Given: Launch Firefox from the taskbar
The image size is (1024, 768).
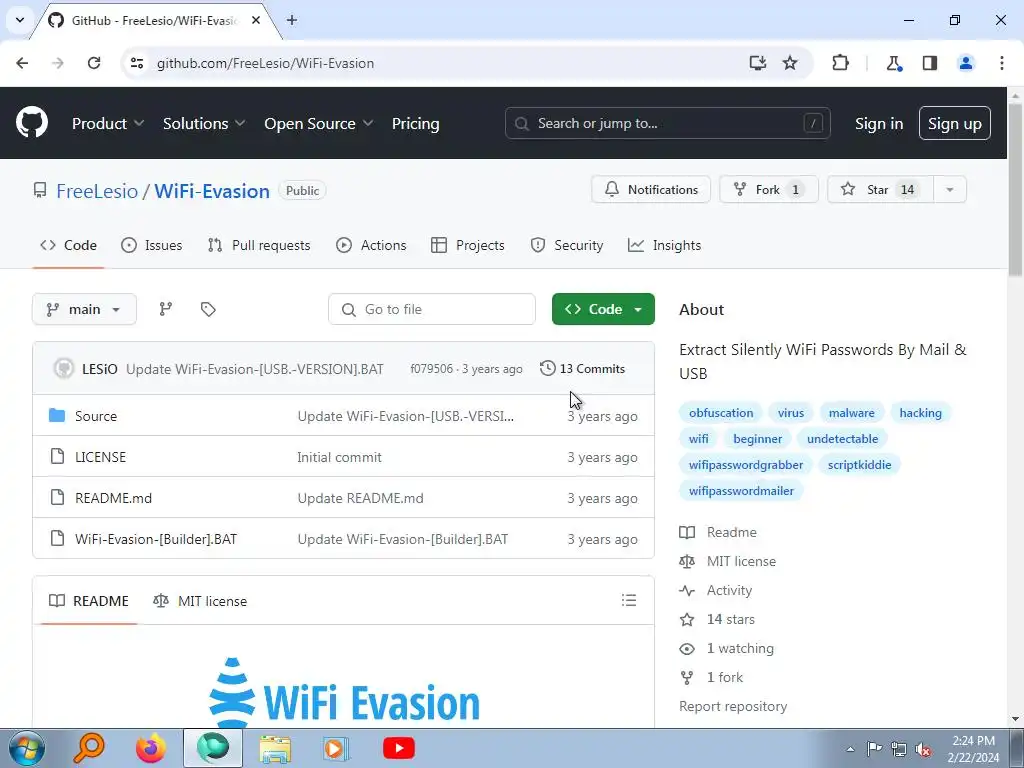Looking at the screenshot, I should [x=151, y=748].
